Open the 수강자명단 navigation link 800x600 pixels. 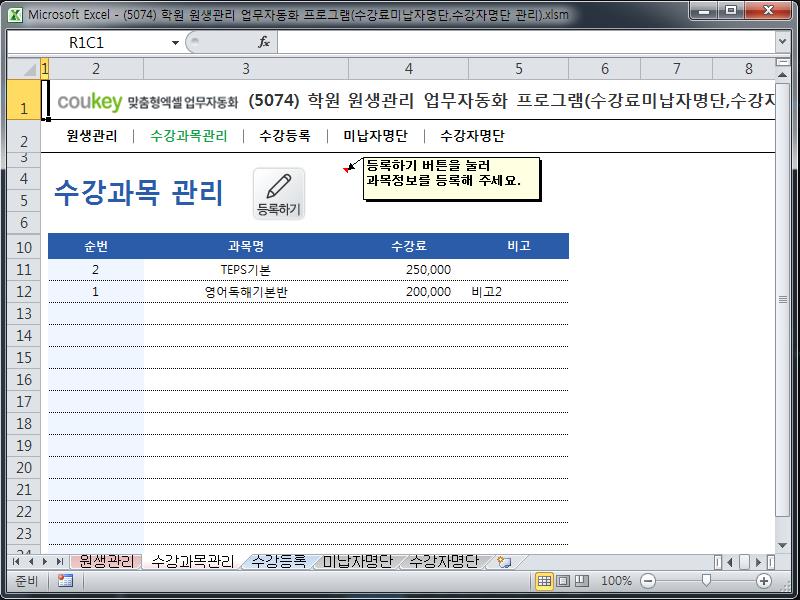(x=472, y=136)
